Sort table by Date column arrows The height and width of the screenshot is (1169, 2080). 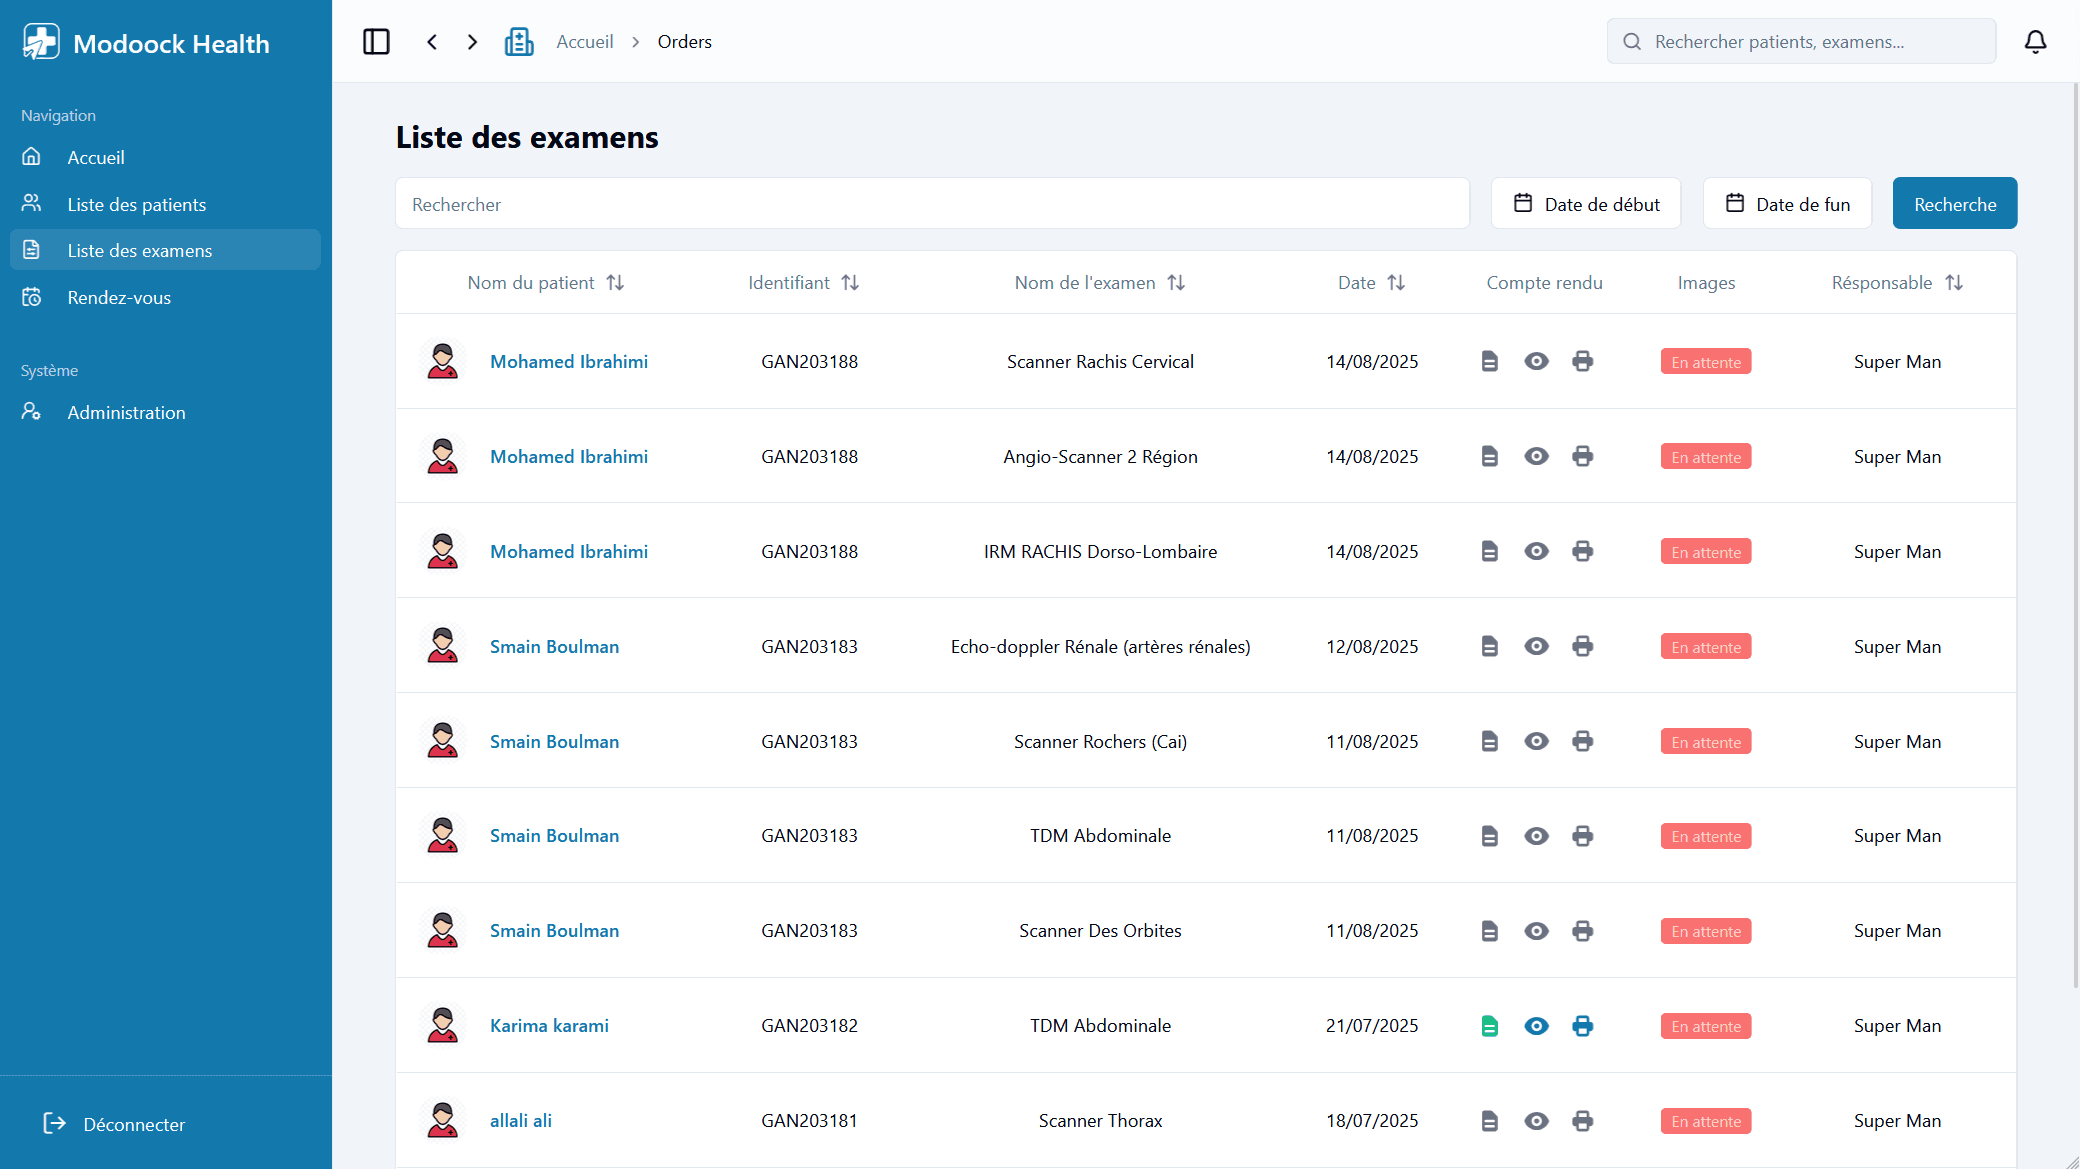(1396, 283)
